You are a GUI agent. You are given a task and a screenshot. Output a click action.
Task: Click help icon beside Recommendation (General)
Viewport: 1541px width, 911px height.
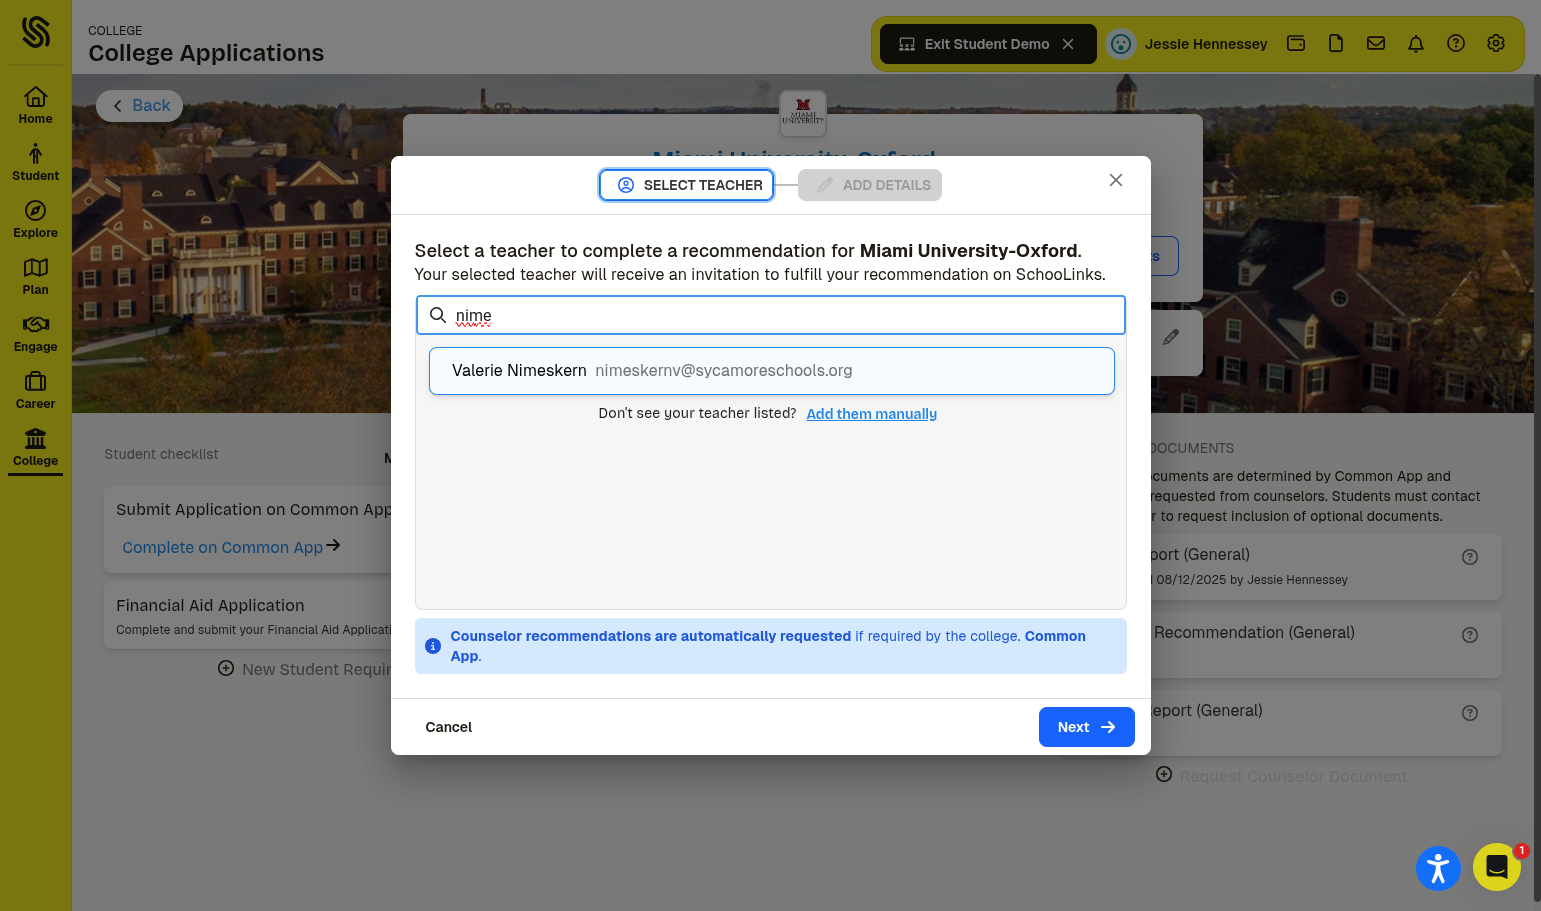[x=1470, y=635]
